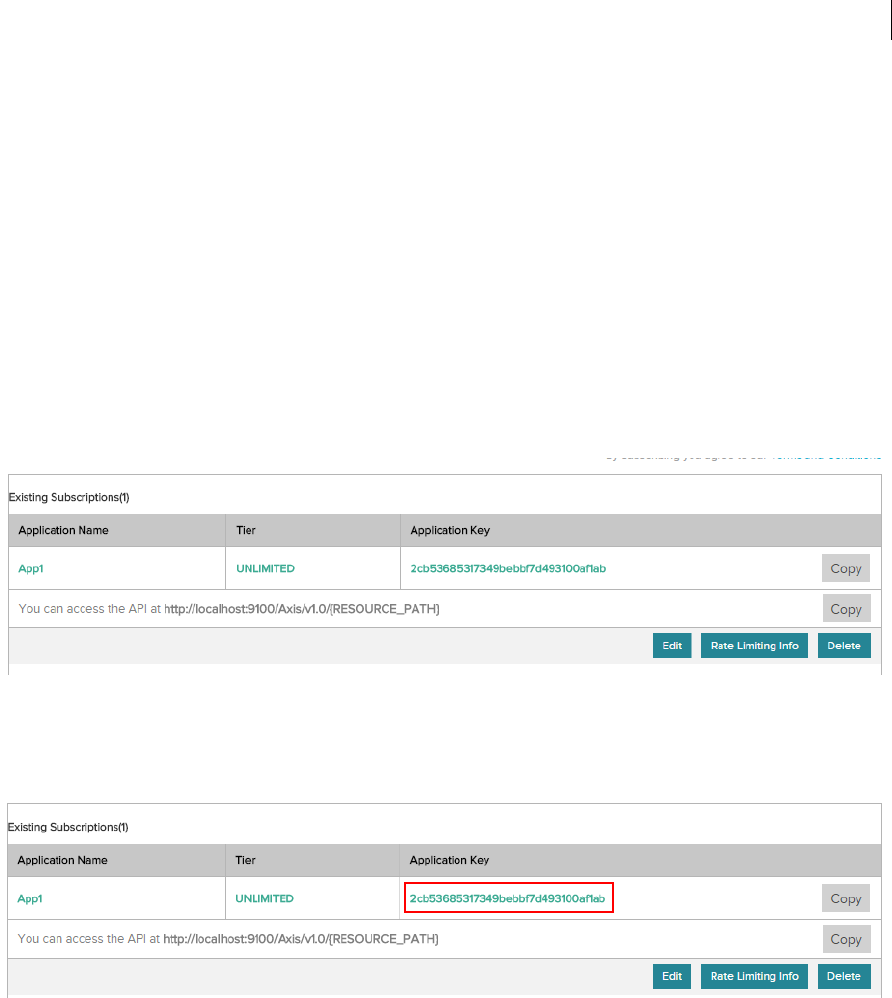Viewport: 892px width, 998px height.
Task: Copy the API access URL in lower table
Action: click(x=846, y=939)
